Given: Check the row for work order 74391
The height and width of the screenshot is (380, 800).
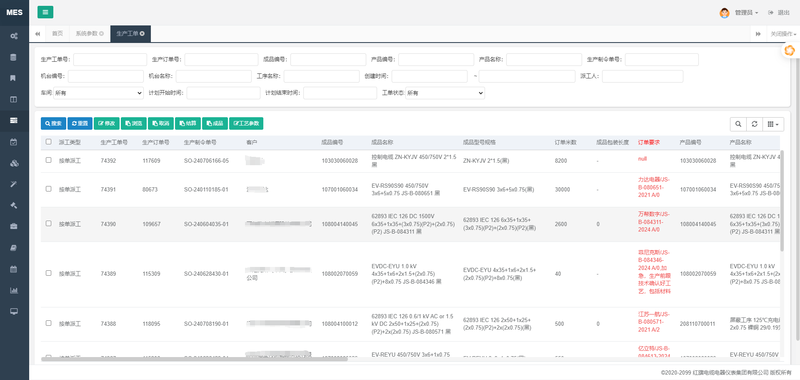Looking at the screenshot, I should (x=48, y=189).
